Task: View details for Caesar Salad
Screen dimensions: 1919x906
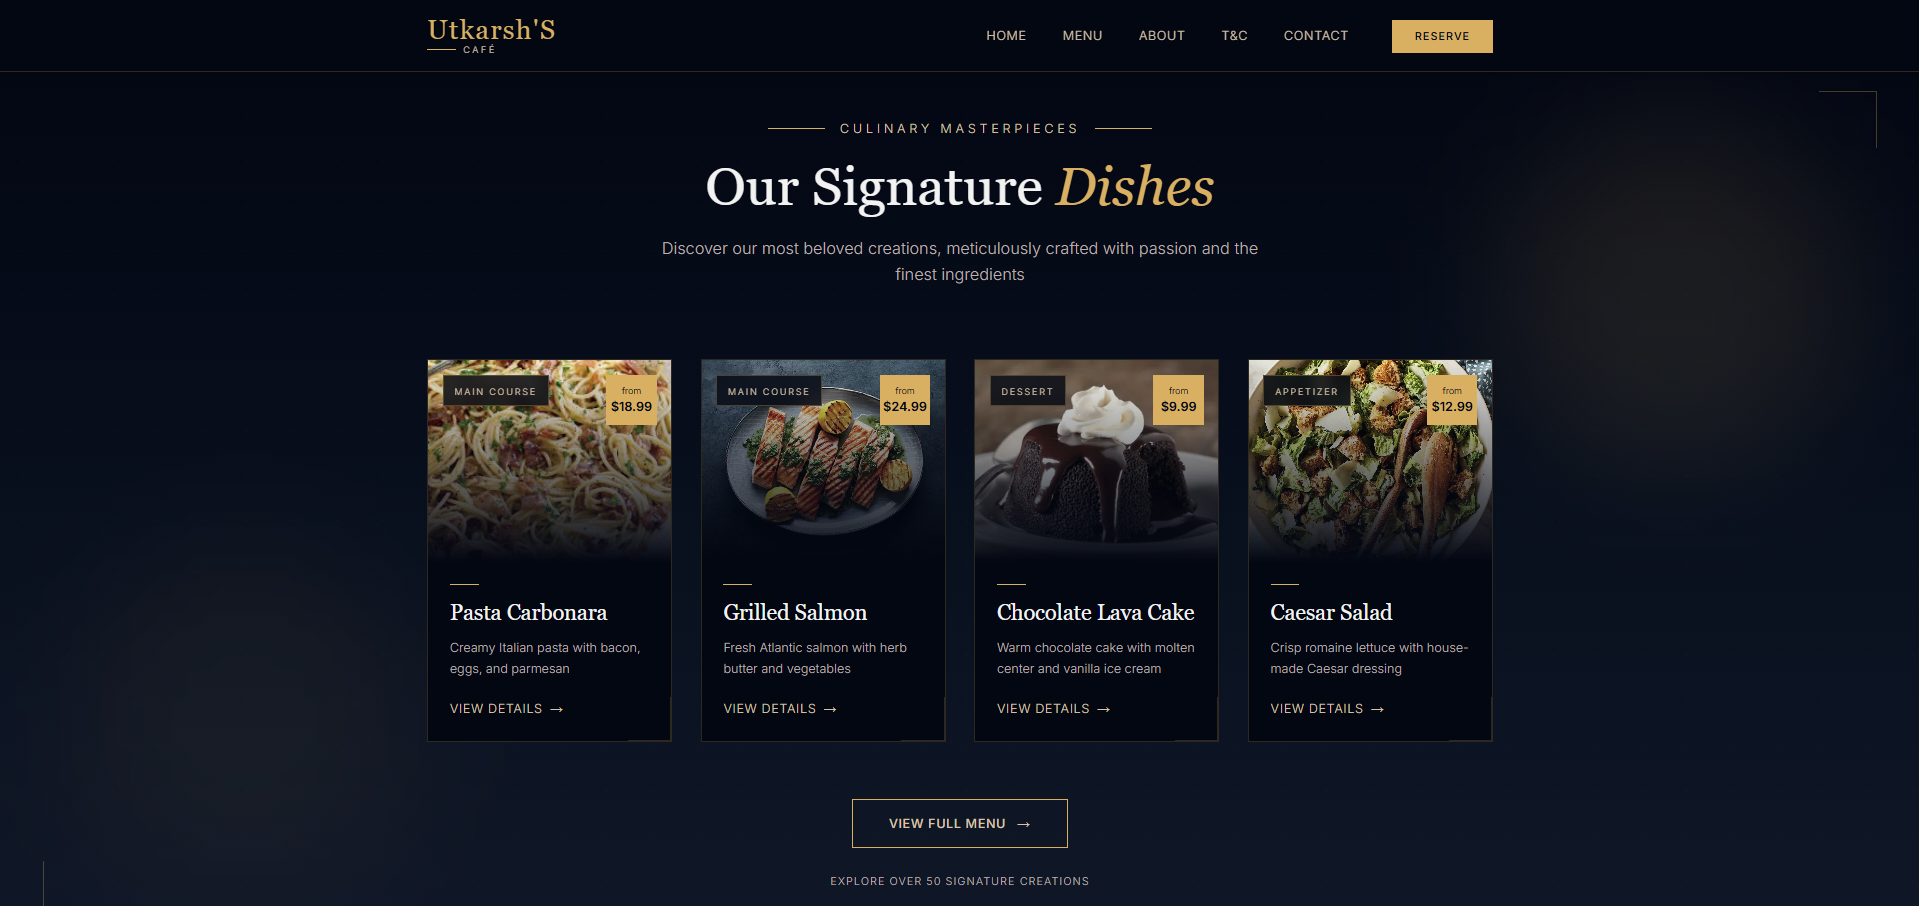Action: point(1327,709)
